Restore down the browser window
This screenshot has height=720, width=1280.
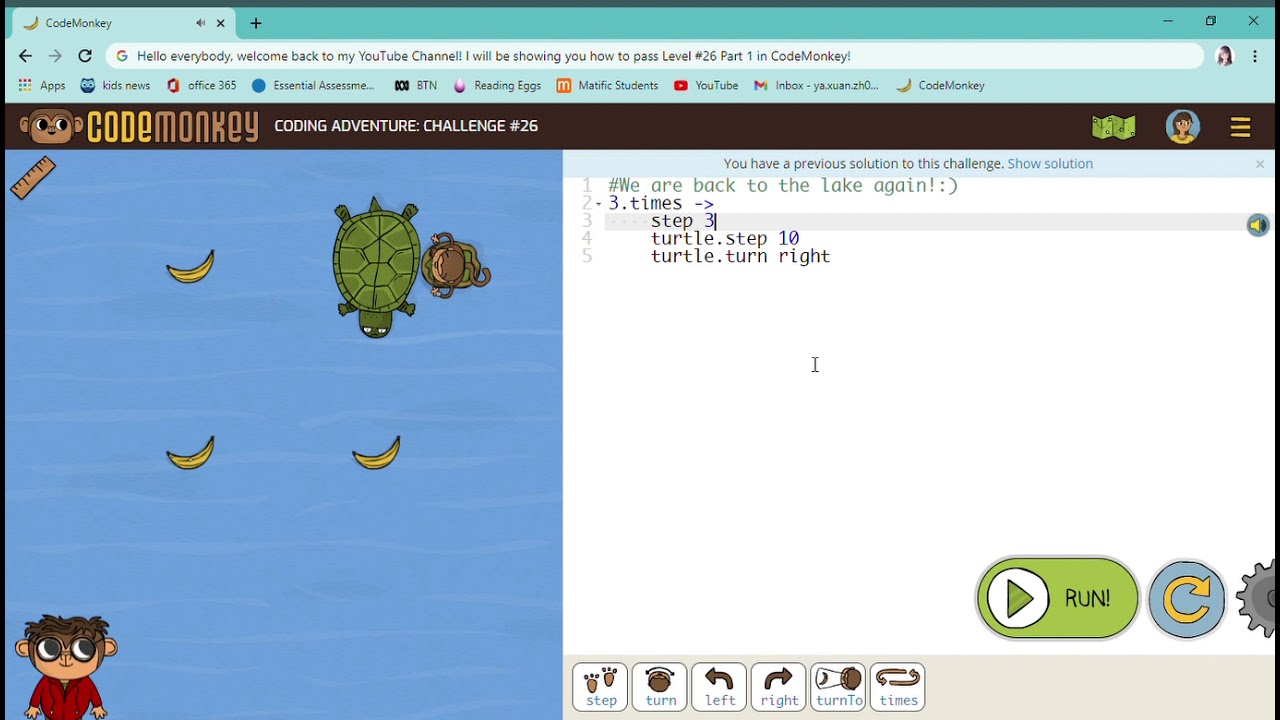(x=1210, y=21)
